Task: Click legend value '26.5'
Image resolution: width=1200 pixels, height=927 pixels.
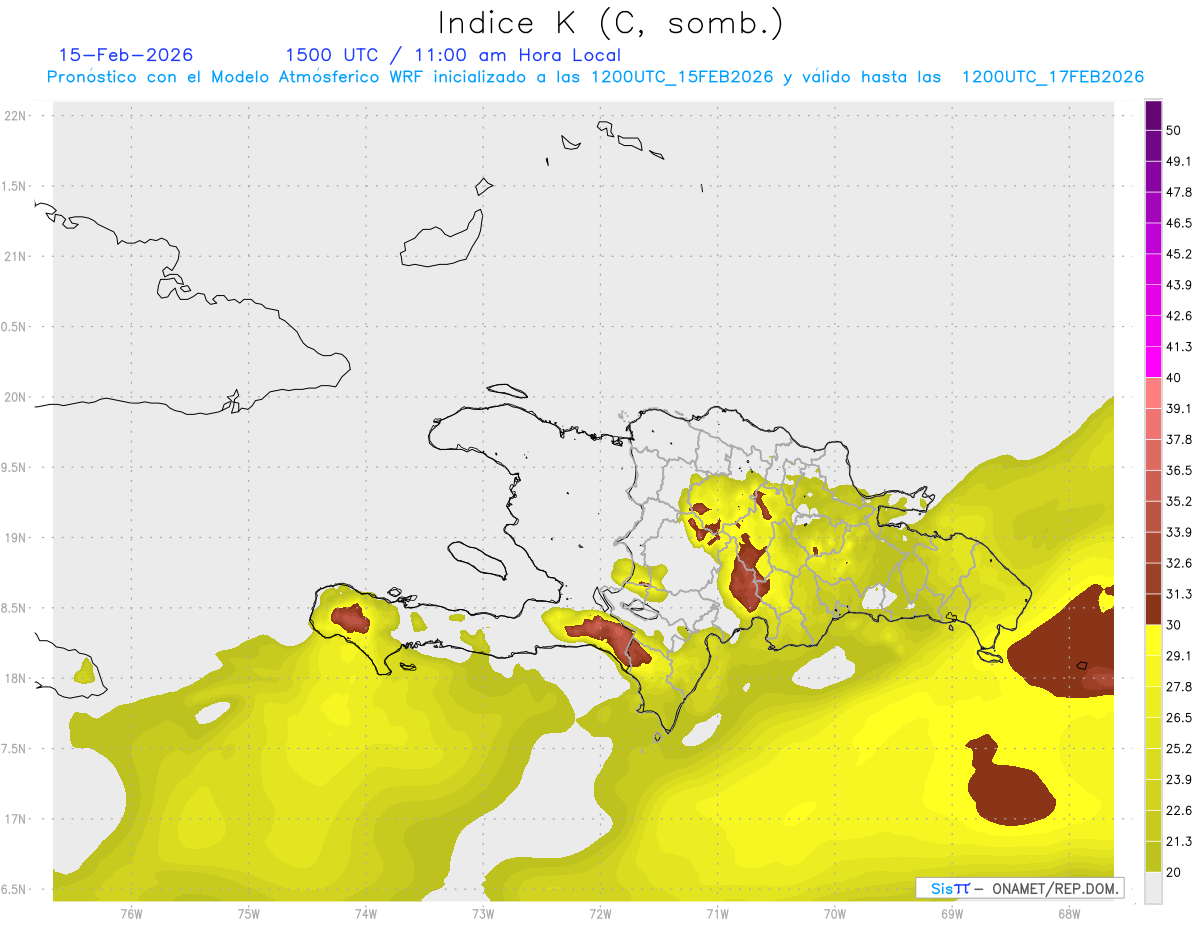Action: pos(1179,718)
